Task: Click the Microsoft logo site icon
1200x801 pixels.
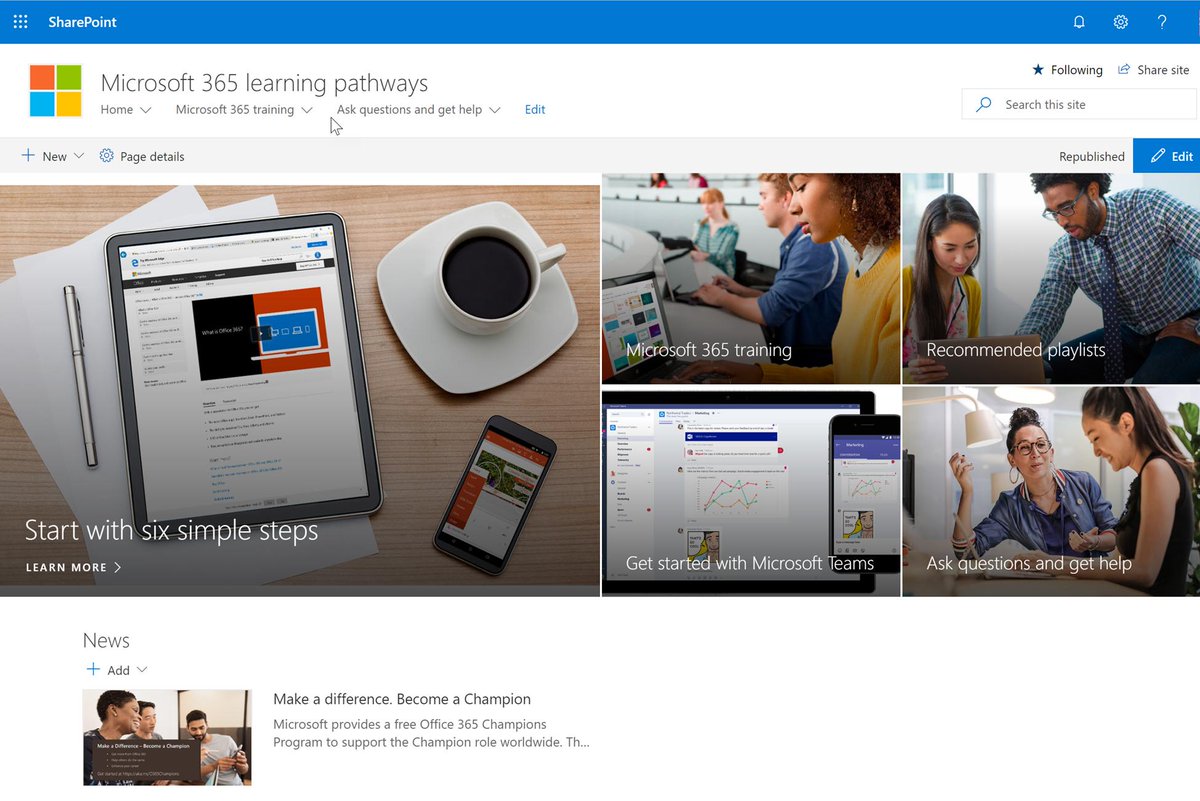Action: coord(56,91)
